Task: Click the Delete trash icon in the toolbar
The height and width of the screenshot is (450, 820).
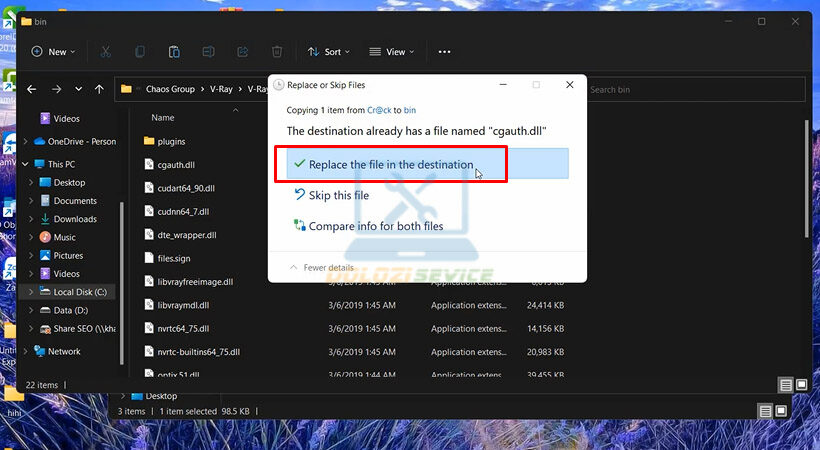Action: coord(277,52)
